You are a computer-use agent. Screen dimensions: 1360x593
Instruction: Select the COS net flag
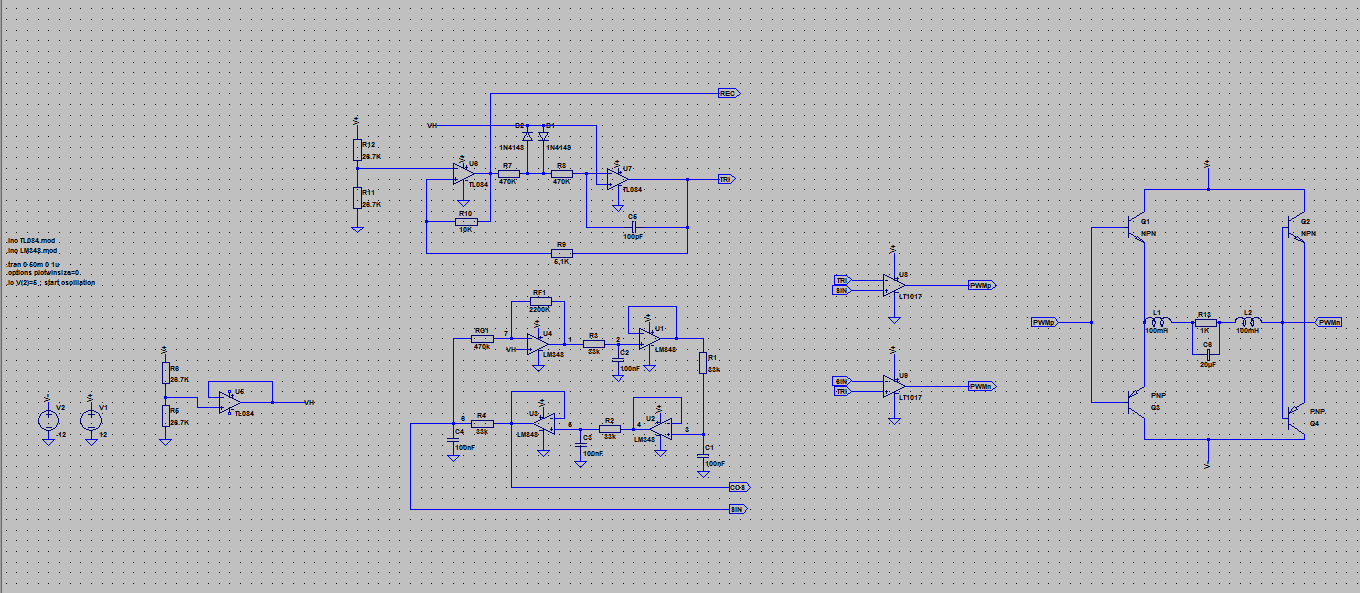(737, 487)
